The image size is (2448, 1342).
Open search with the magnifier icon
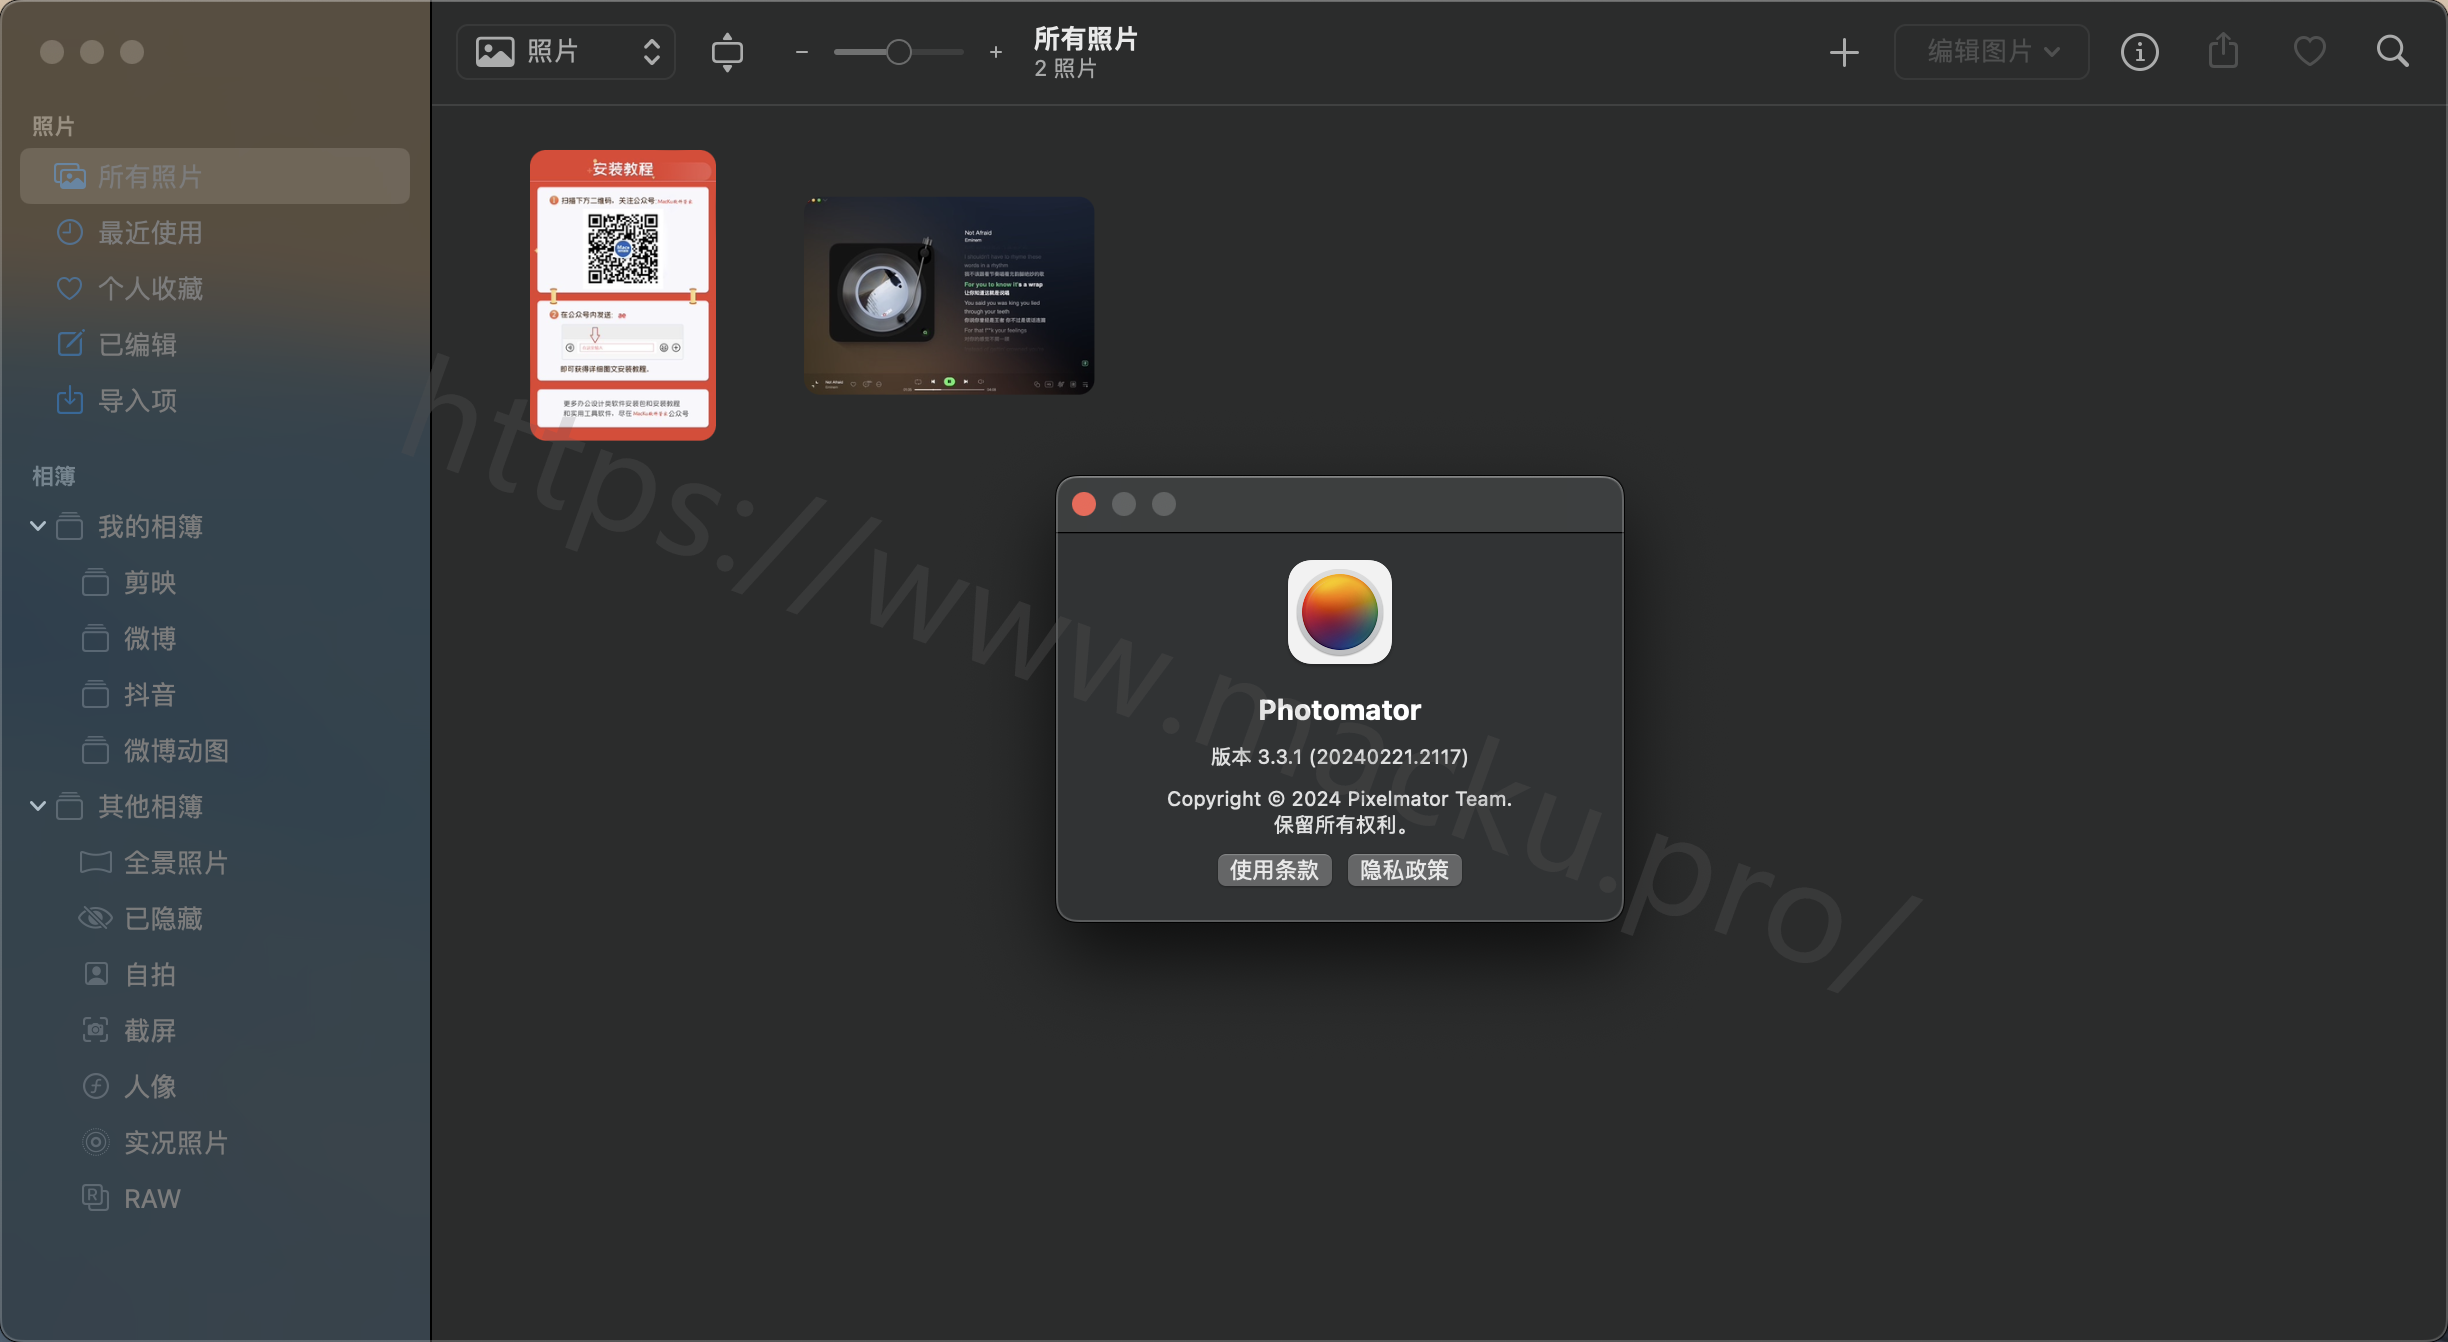[x=2393, y=51]
